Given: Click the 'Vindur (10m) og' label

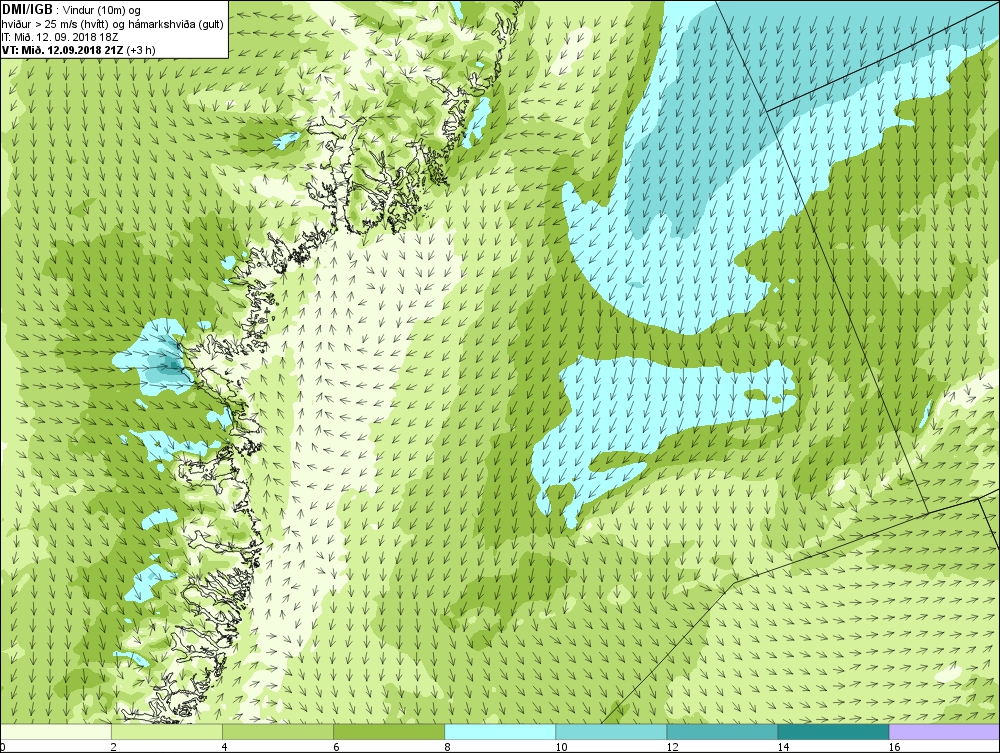Looking at the screenshot, I should tap(103, 10).
